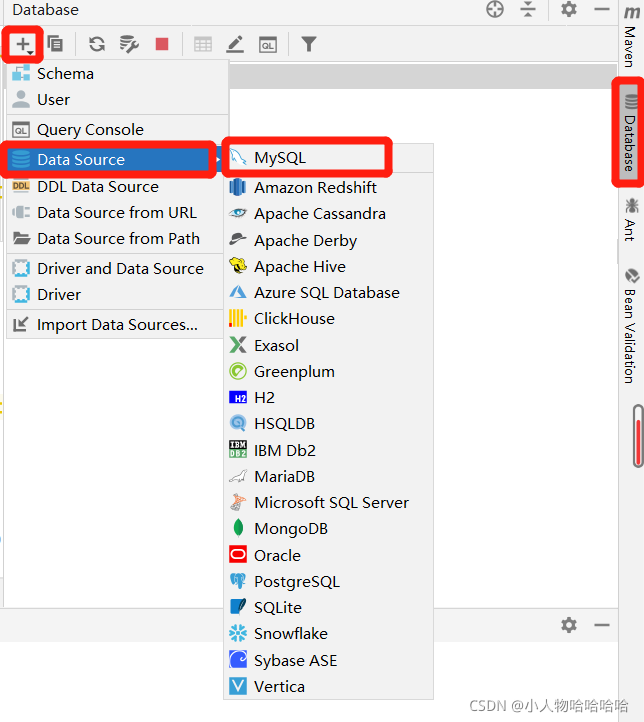The height and width of the screenshot is (722, 644).
Task: Select ClickHouse data source
Action: [329, 319]
